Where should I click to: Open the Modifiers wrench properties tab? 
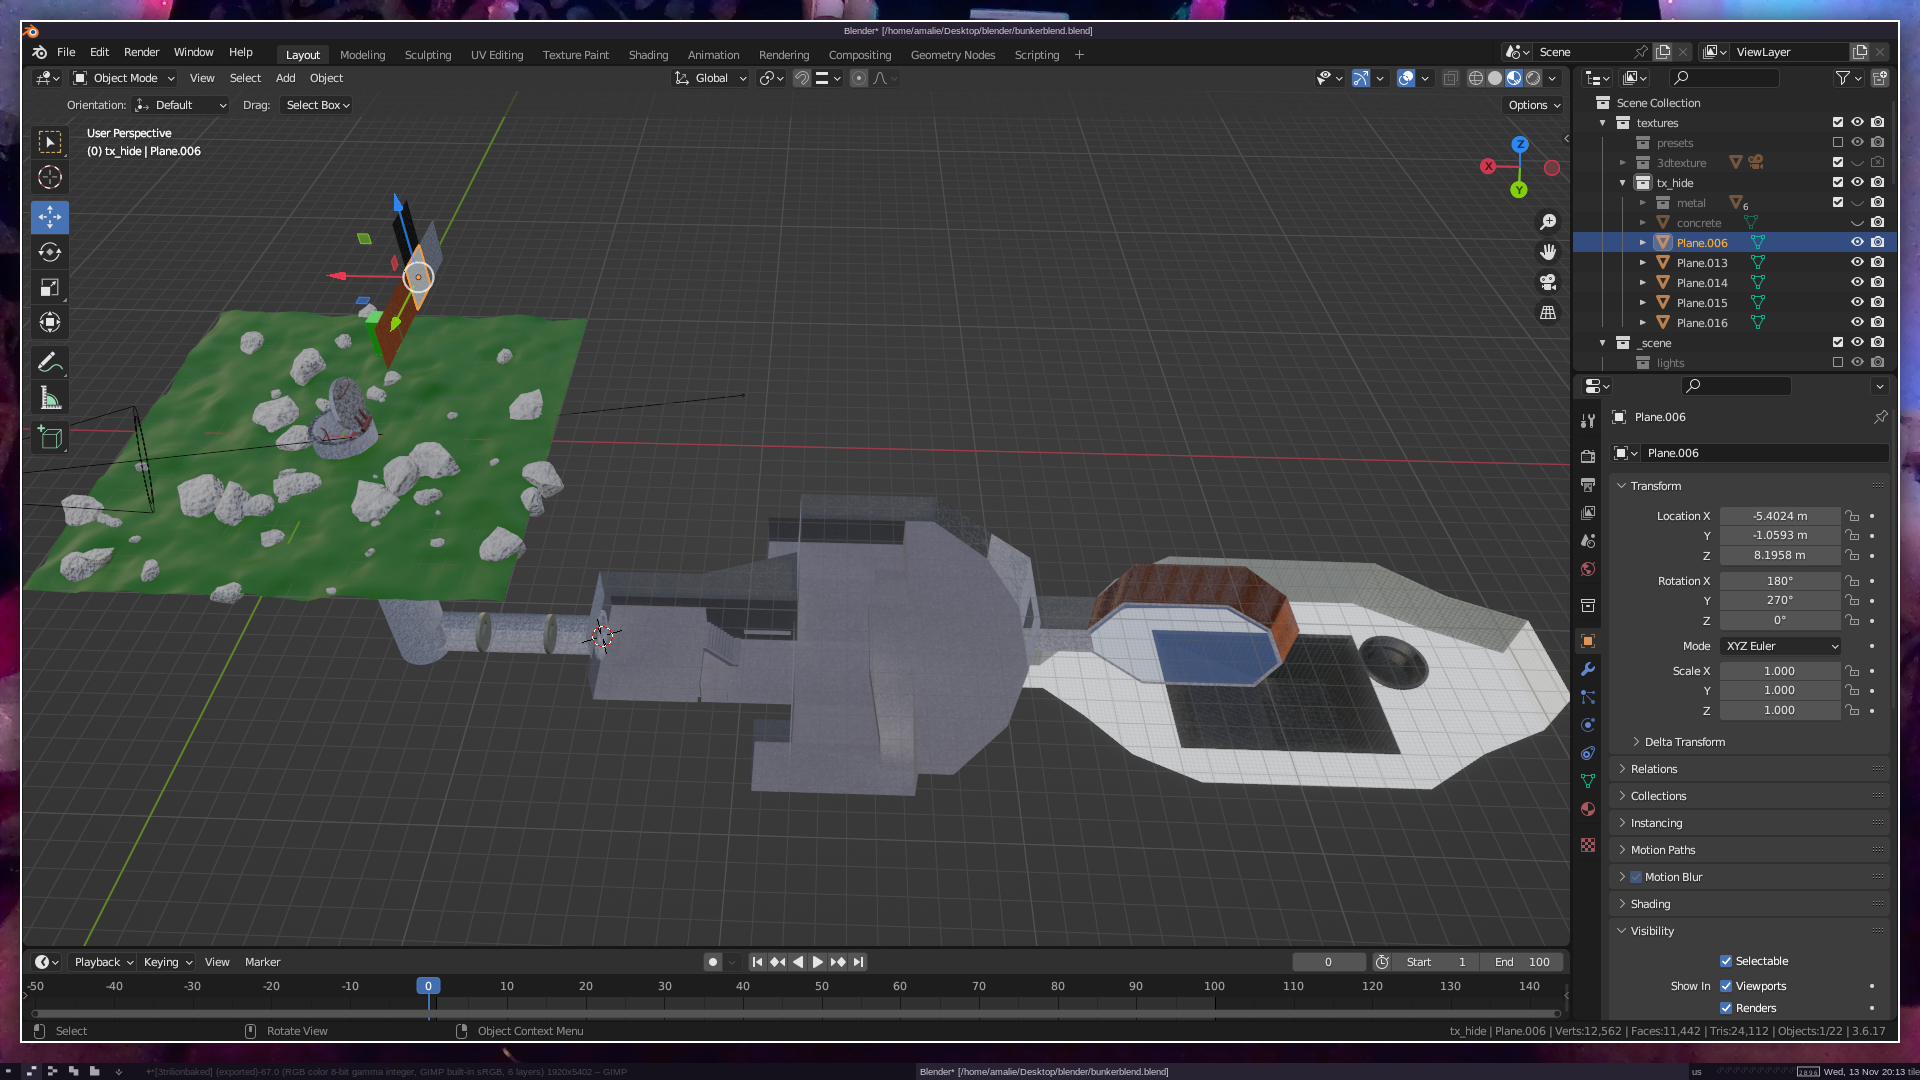1588,669
